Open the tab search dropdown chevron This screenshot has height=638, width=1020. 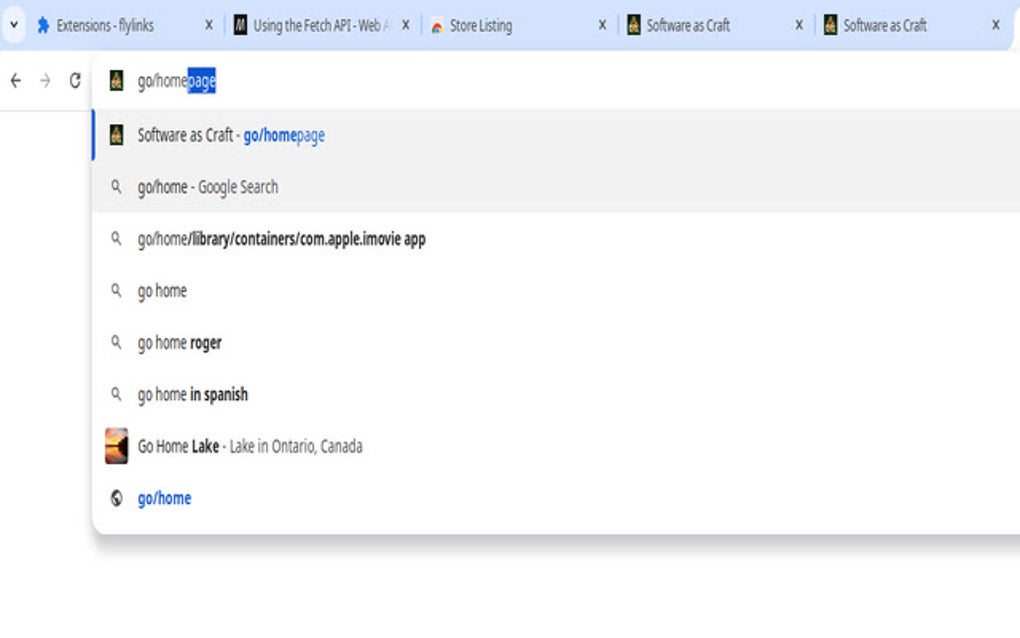[13, 25]
